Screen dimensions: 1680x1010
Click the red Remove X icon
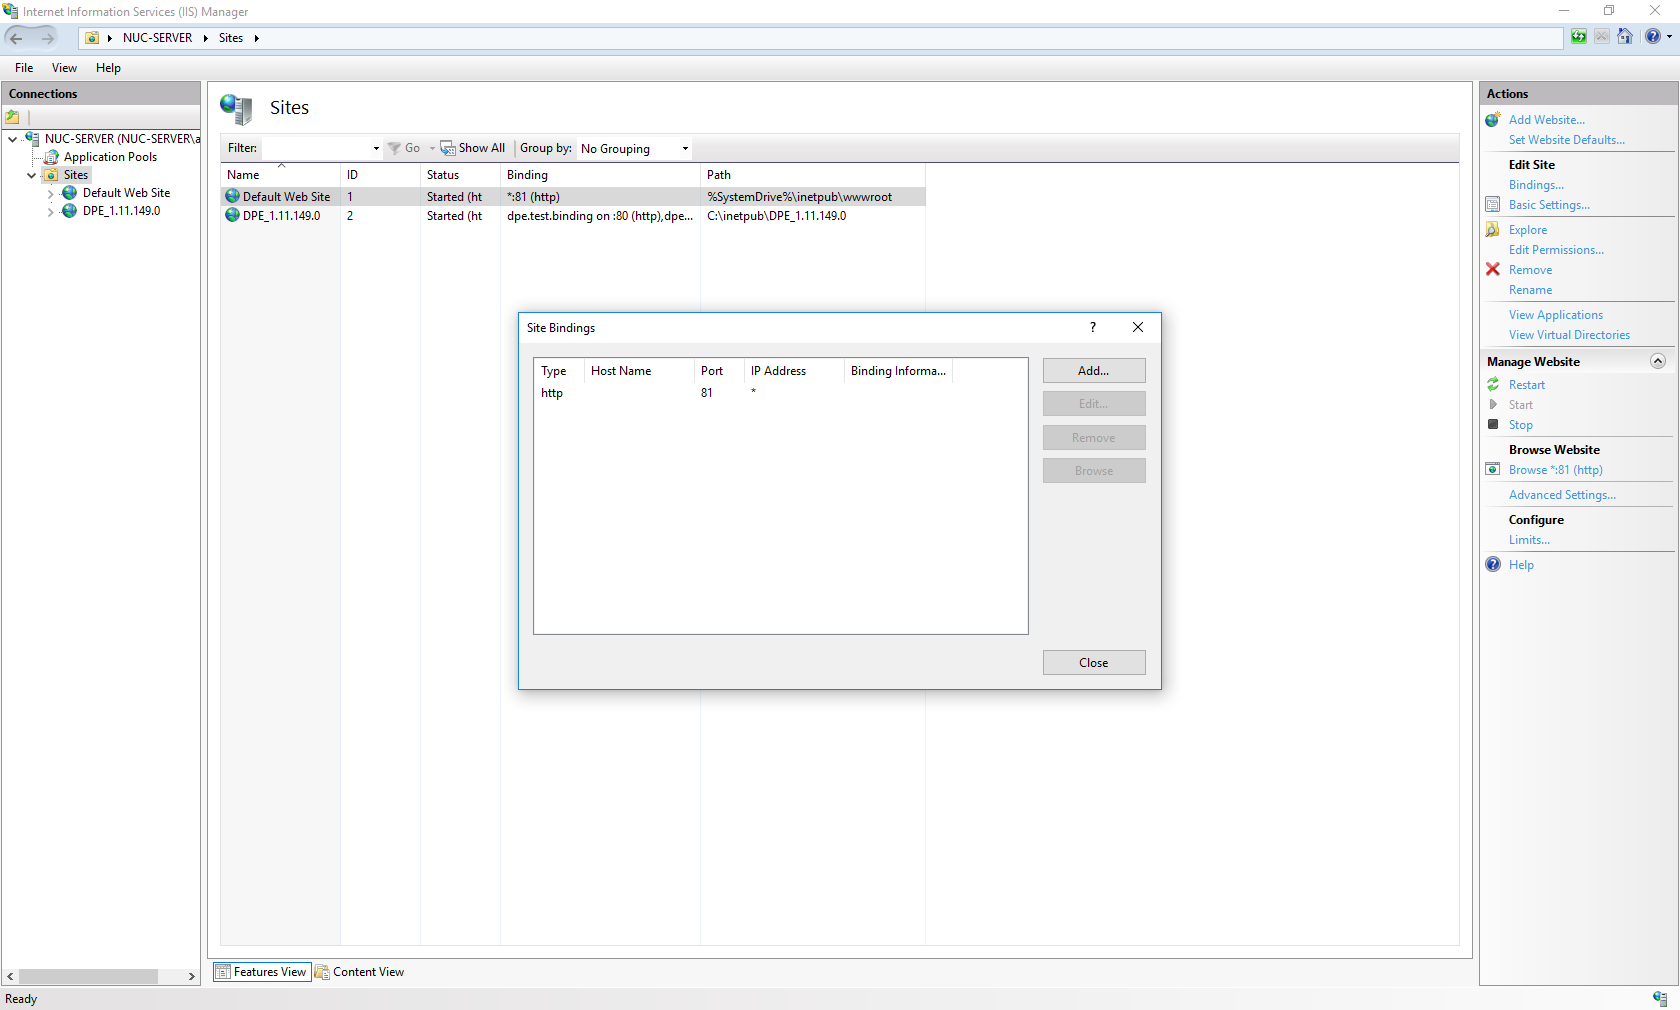coord(1492,270)
